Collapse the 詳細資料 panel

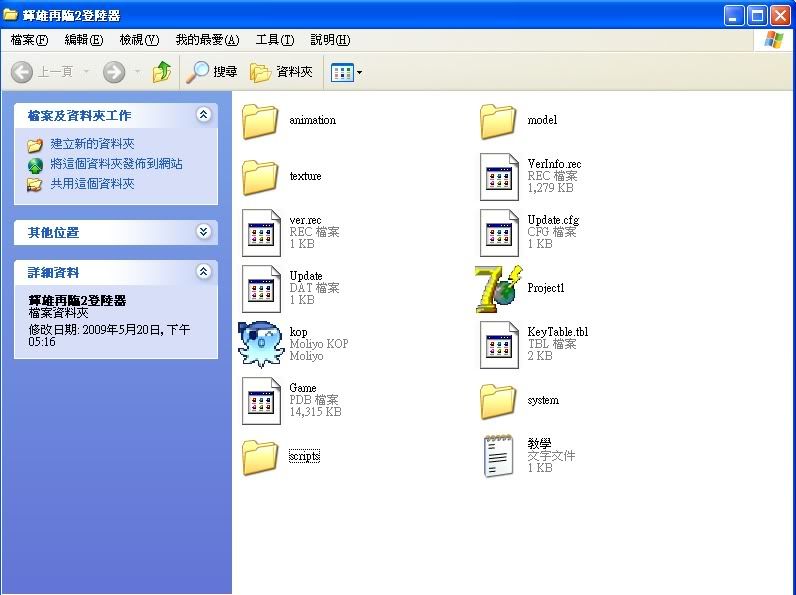point(204,272)
